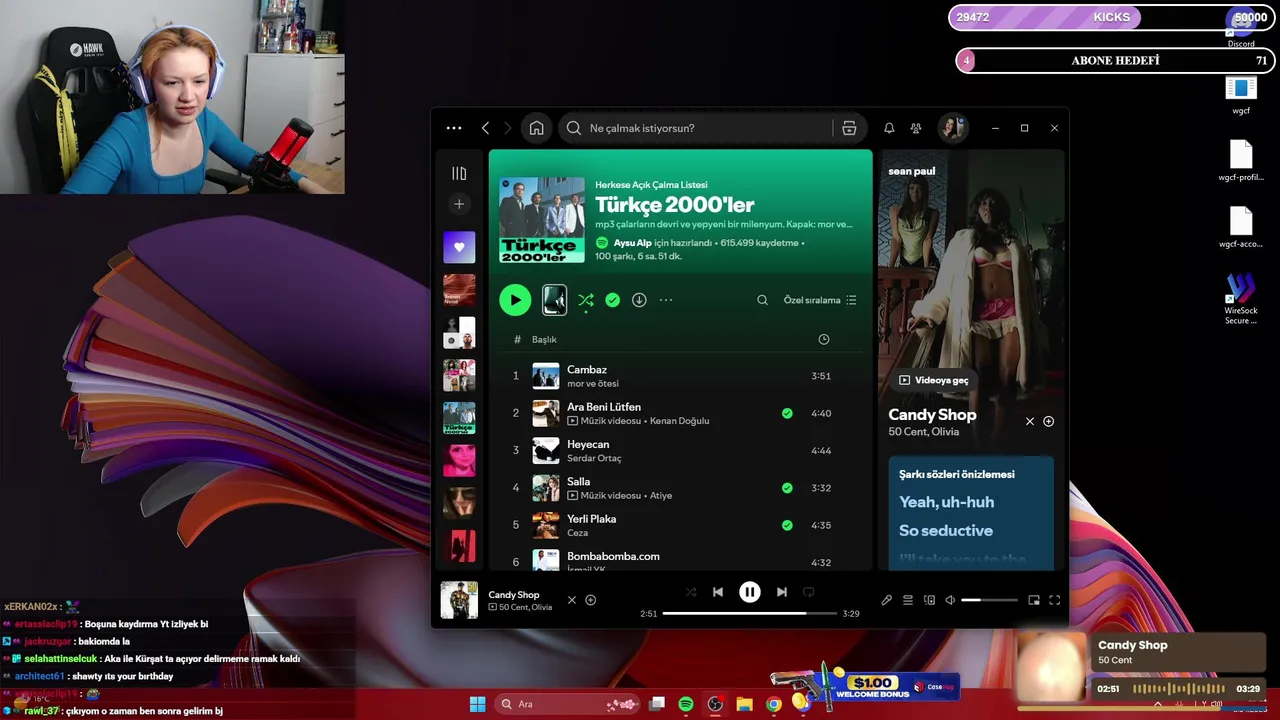Open Spotify notifications bell

pos(889,128)
